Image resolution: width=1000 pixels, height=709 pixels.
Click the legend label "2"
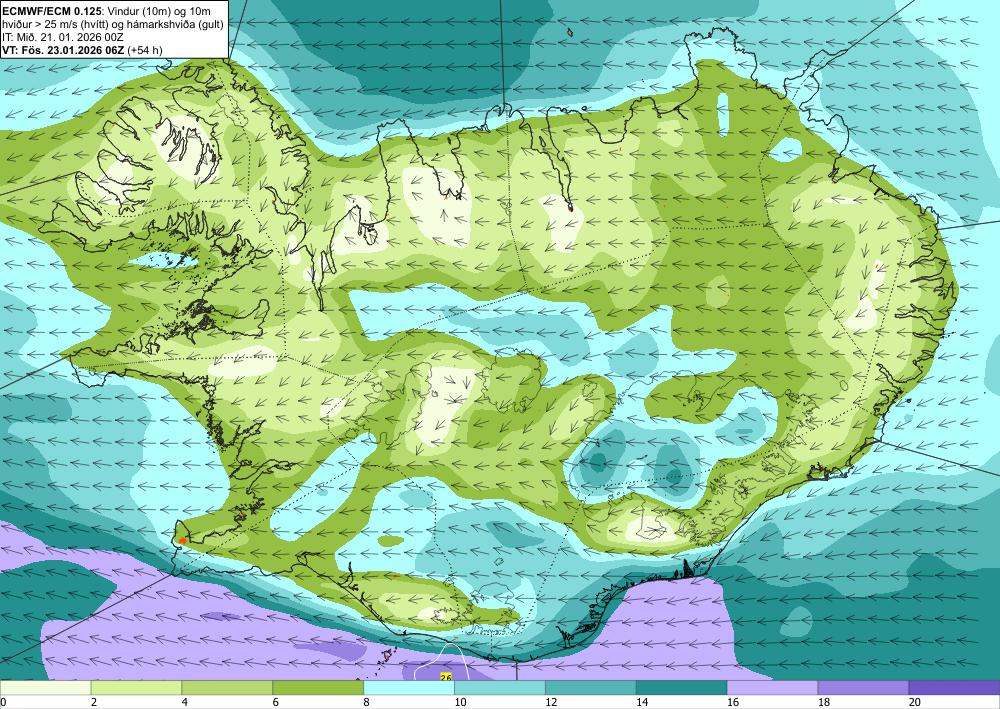94,702
